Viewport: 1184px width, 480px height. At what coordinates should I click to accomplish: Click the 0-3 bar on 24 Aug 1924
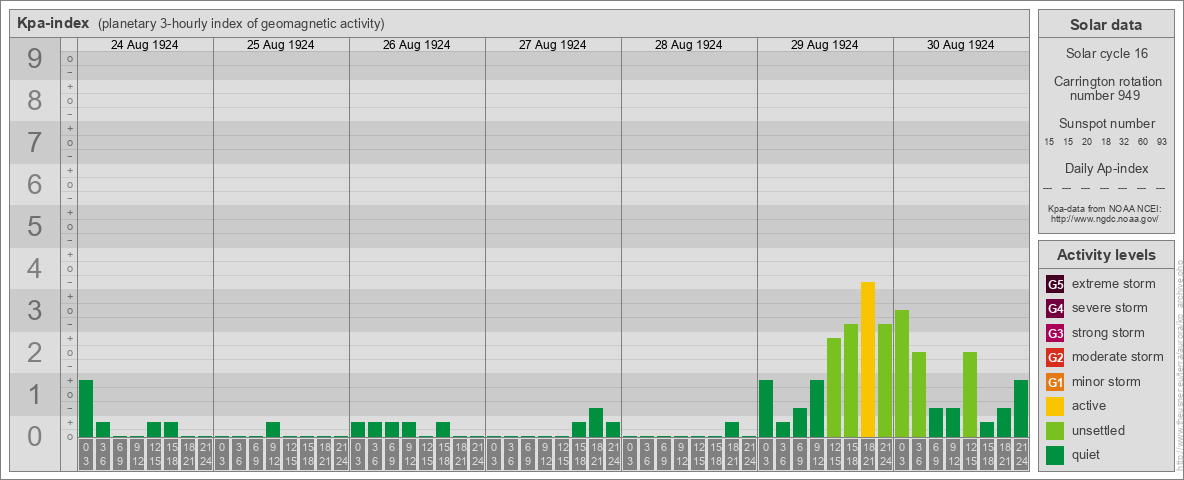[x=86, y=408]
